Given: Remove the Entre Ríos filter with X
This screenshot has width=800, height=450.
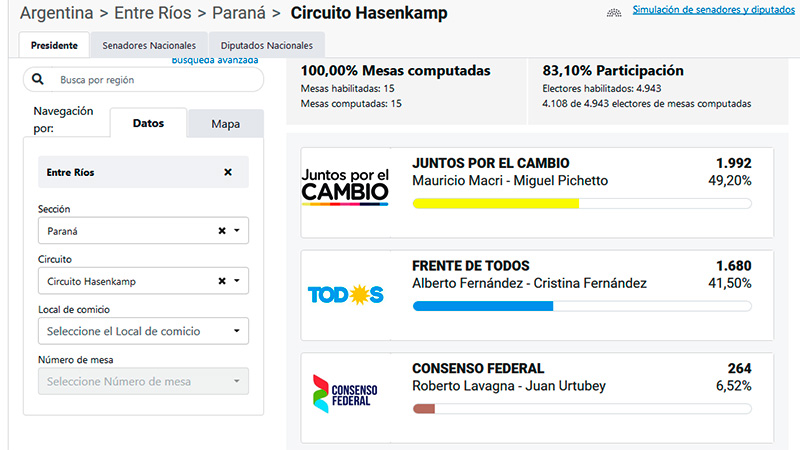Looking at the screenshot, I should tap(228, 172).
